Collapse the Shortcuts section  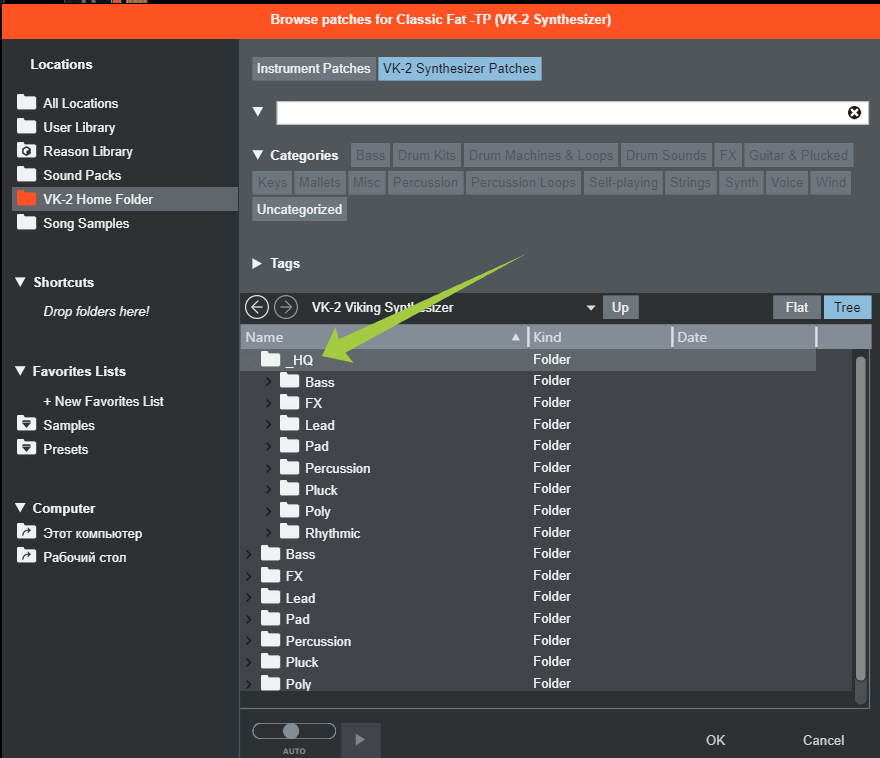tap(20, 282)
